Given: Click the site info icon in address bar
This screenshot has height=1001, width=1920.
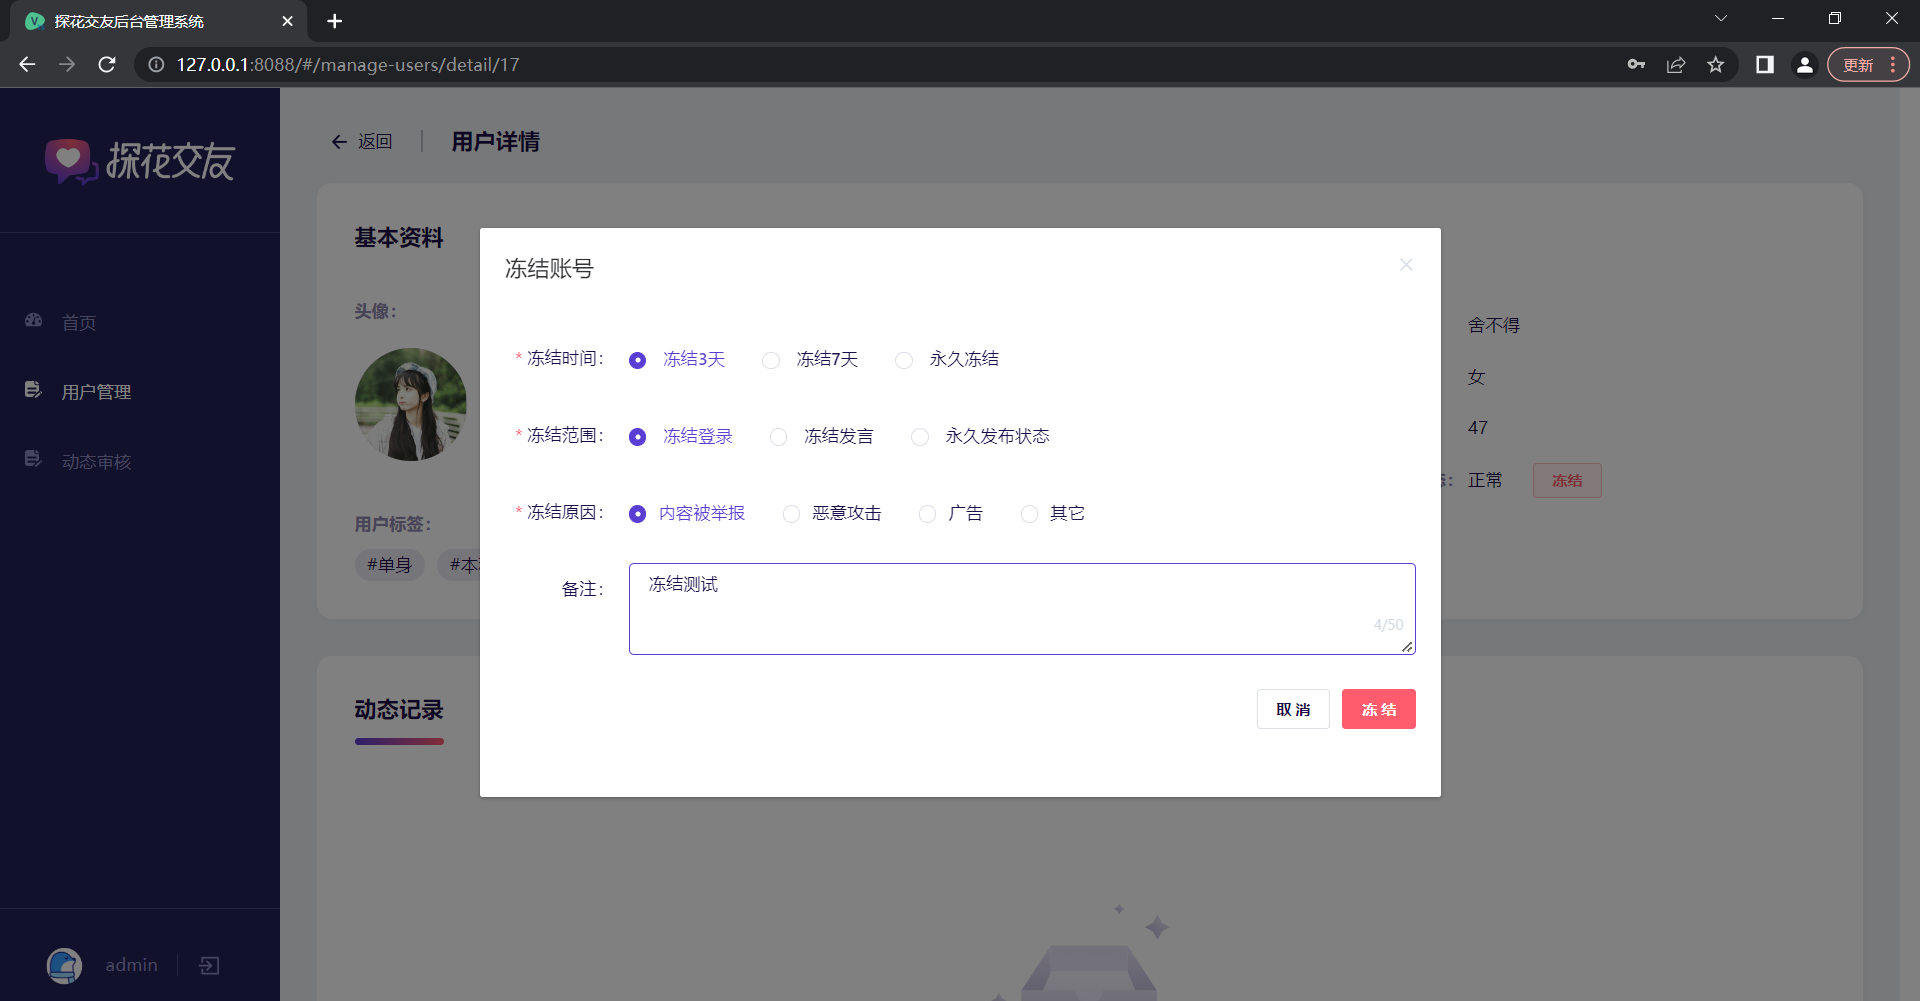Looking at the screenshot, I should (156, 65).
